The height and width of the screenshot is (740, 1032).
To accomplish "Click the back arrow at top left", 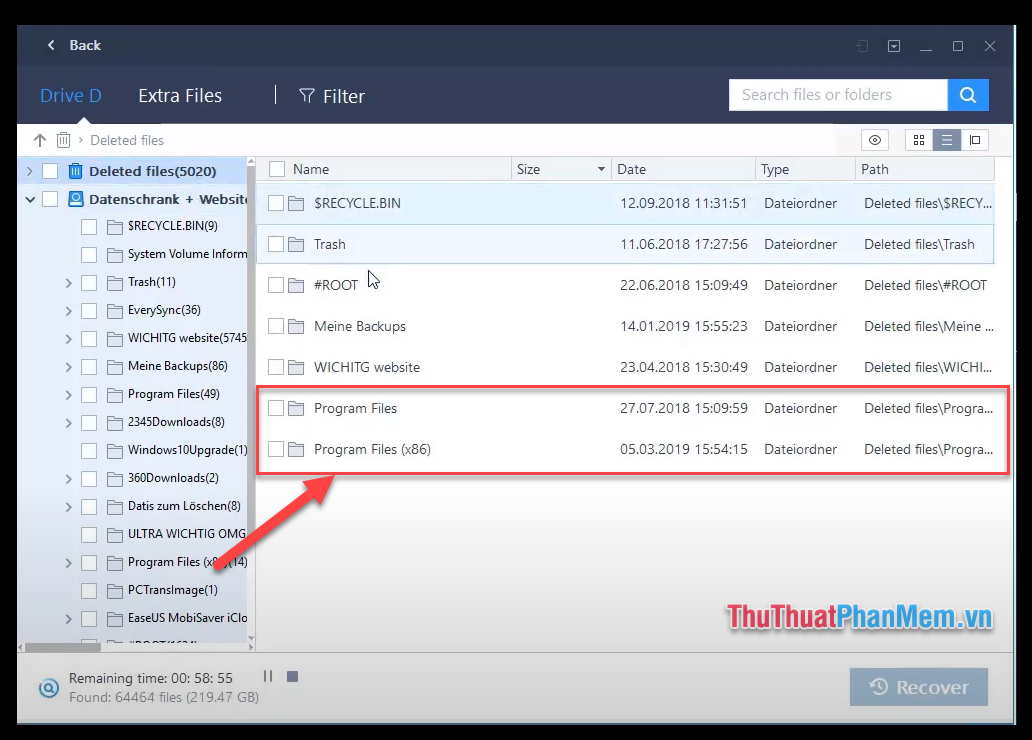I will click(x=51, y=45).
